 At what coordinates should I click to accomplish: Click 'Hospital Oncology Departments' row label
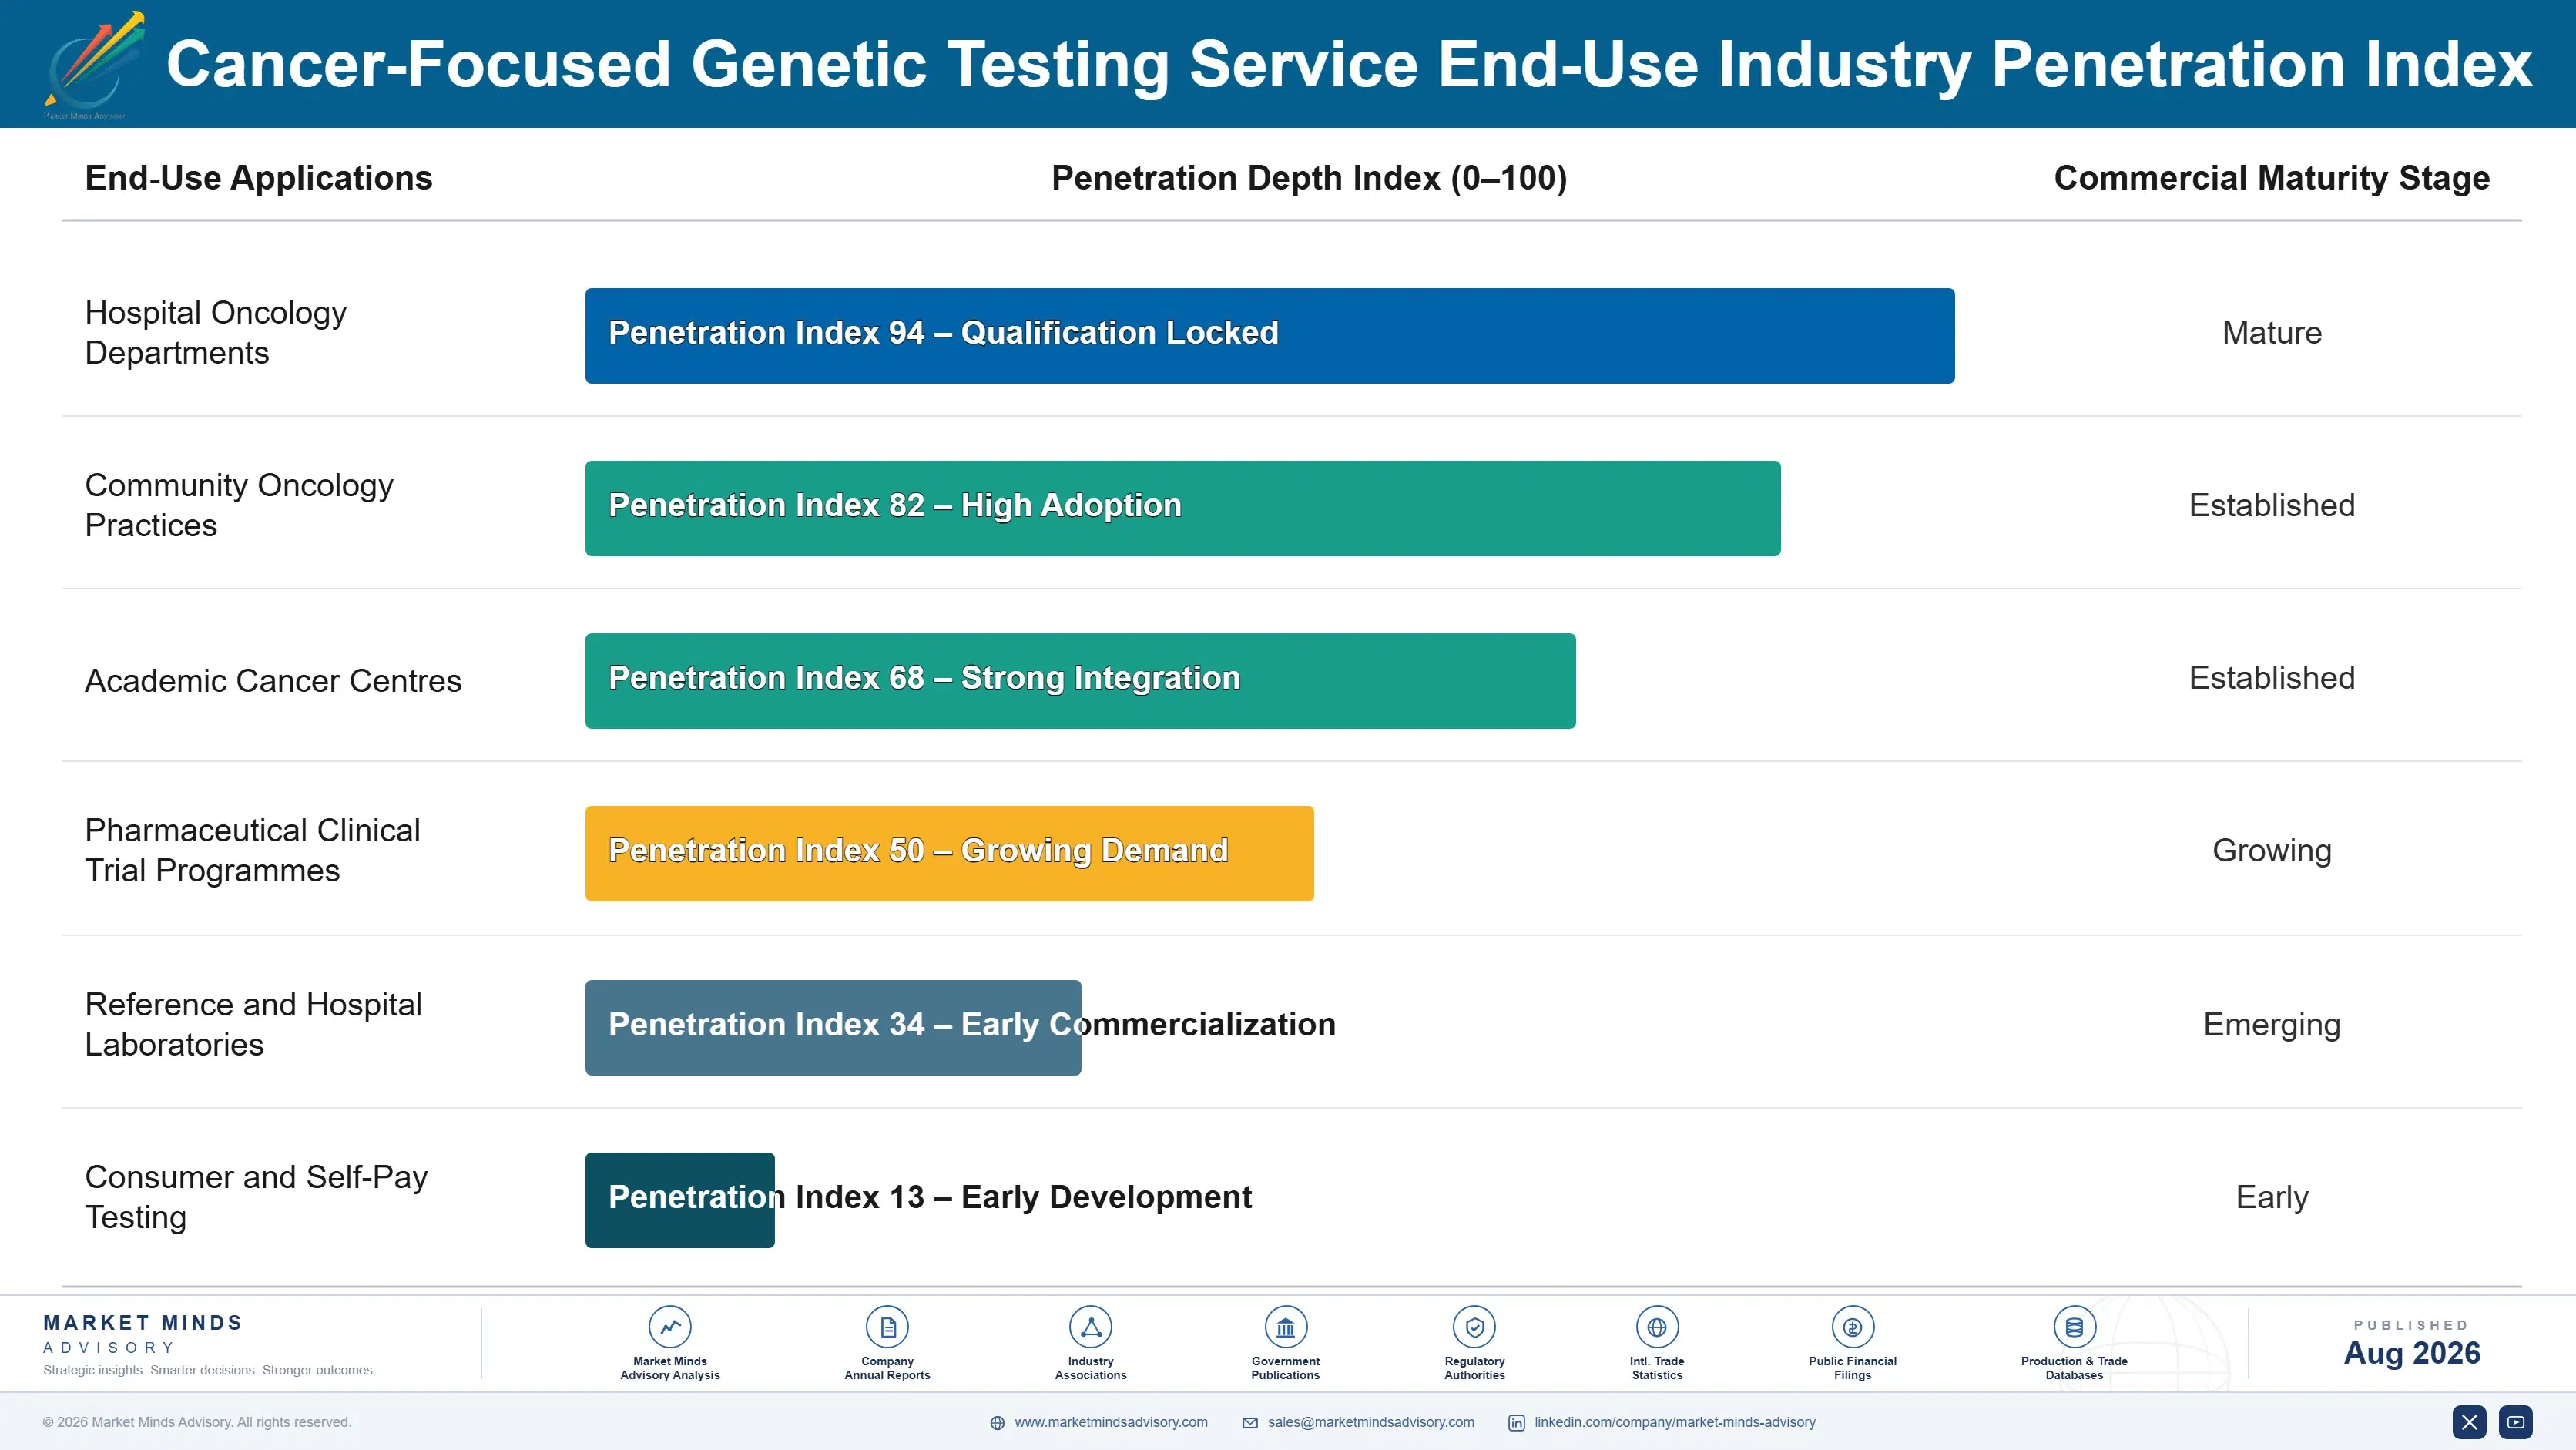(216, 332)
